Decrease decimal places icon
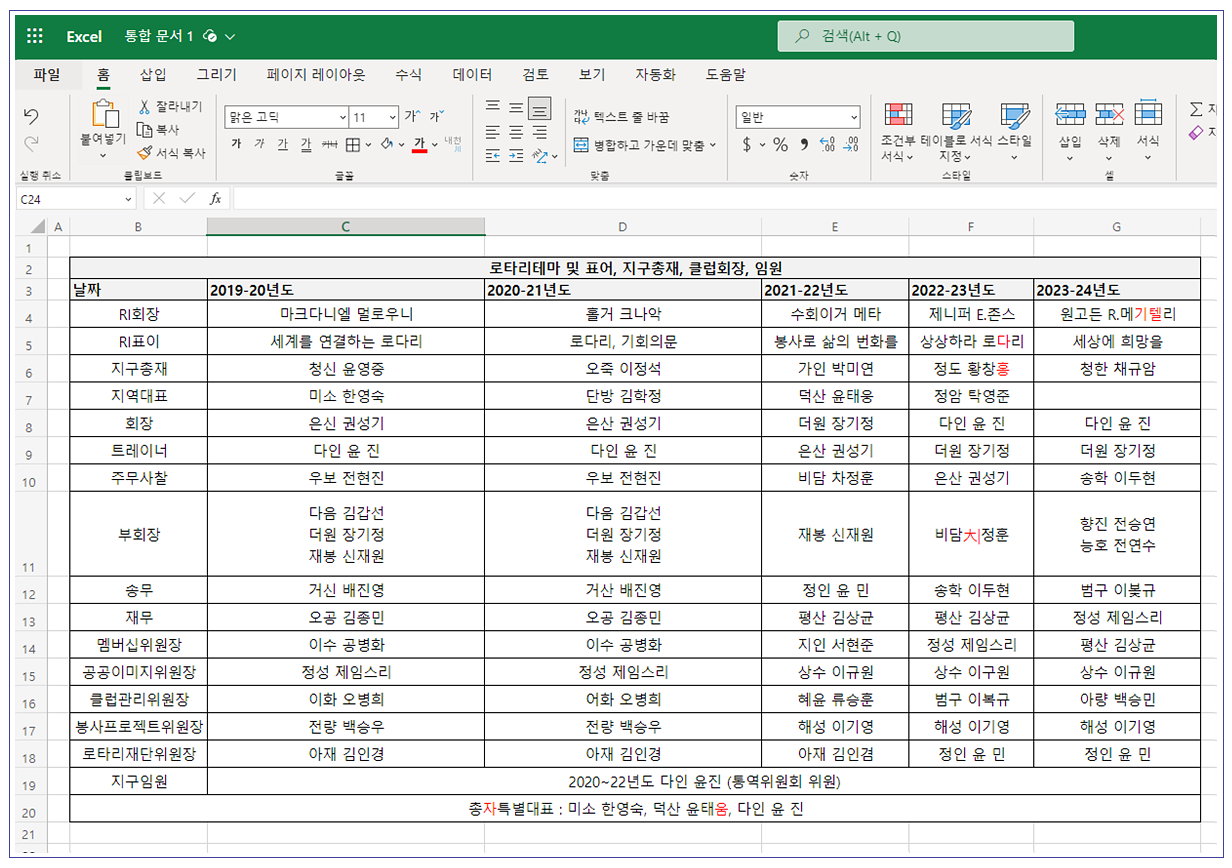Screen dimensions: 1232x868 click(851, 144)
